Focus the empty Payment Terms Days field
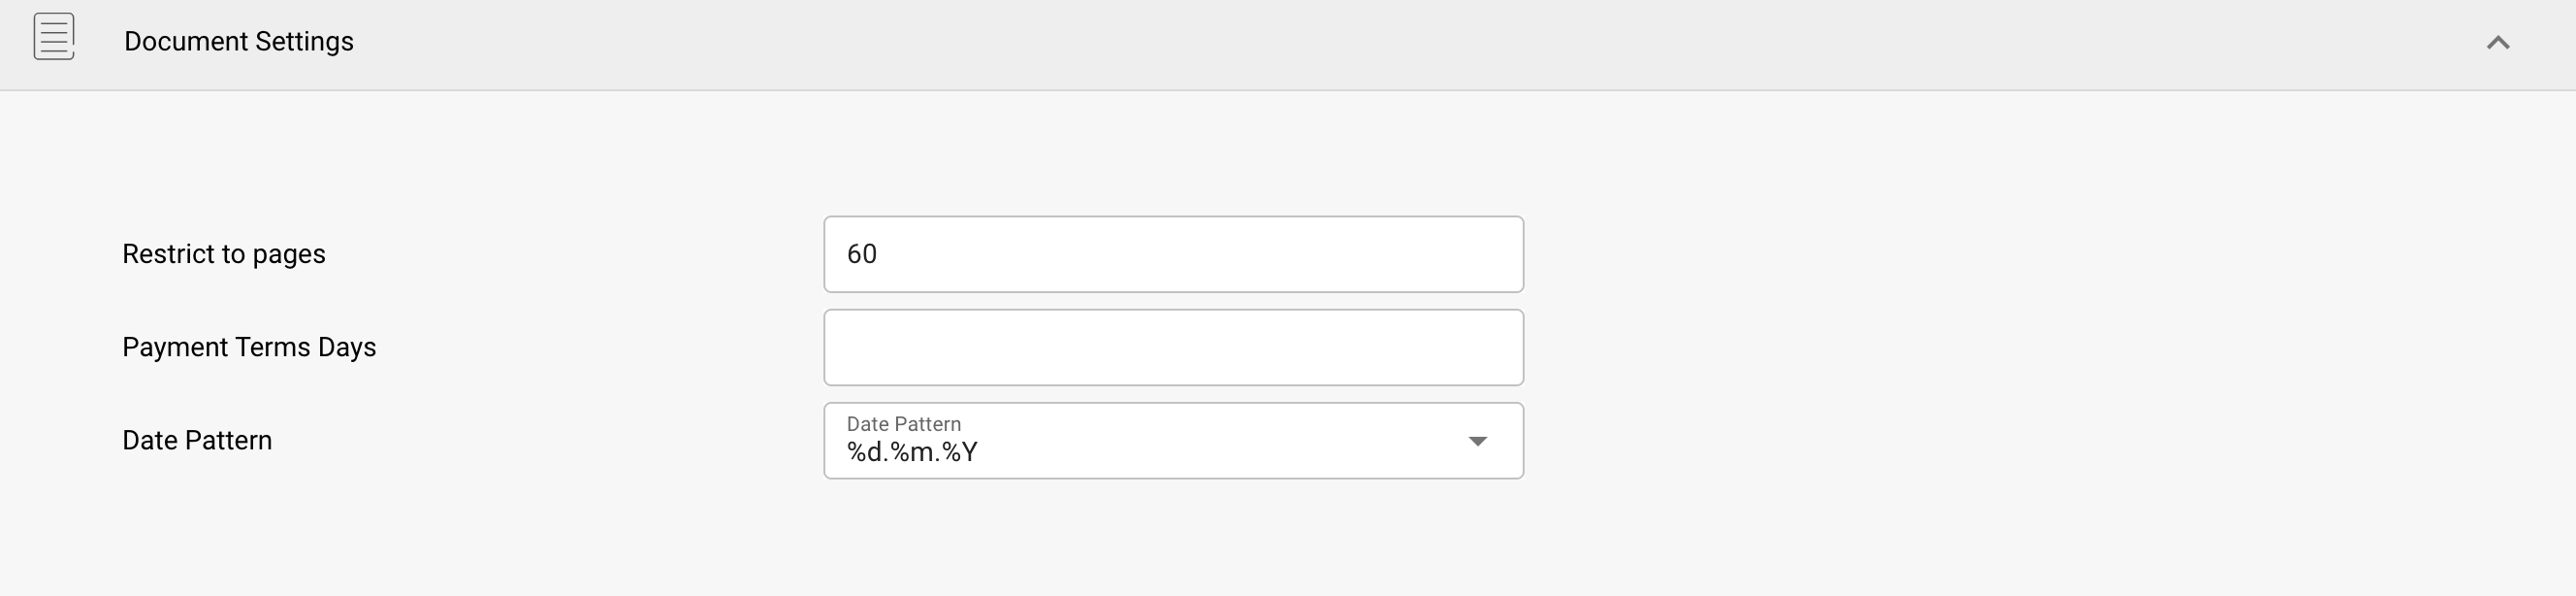Viewport: 2576px width, 596px height. tap(1172, 347)
